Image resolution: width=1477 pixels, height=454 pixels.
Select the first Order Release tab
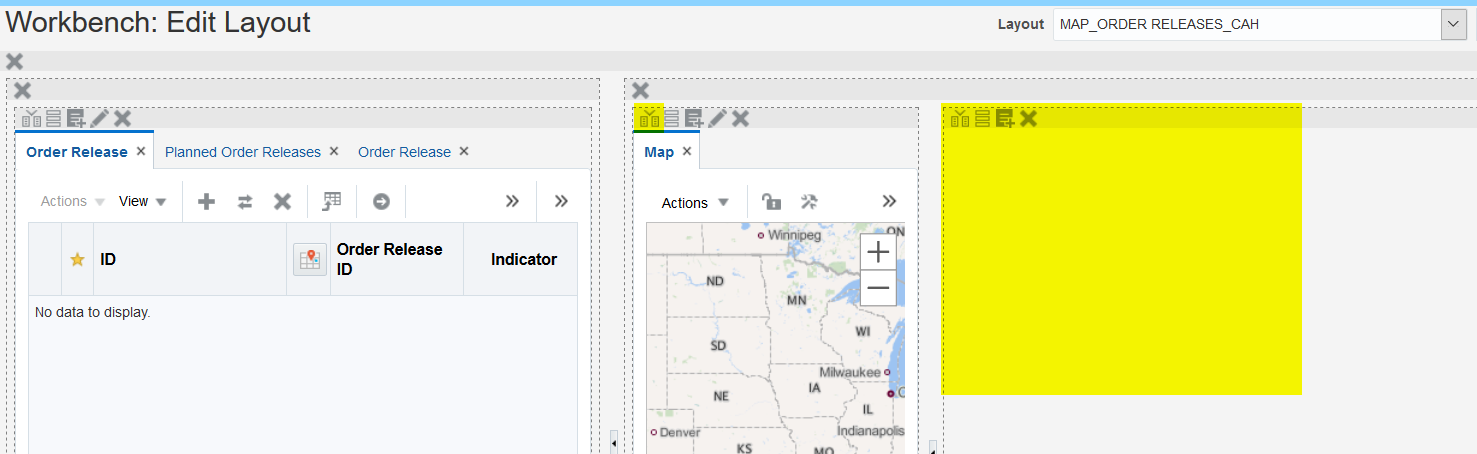(x=77, y=152)
